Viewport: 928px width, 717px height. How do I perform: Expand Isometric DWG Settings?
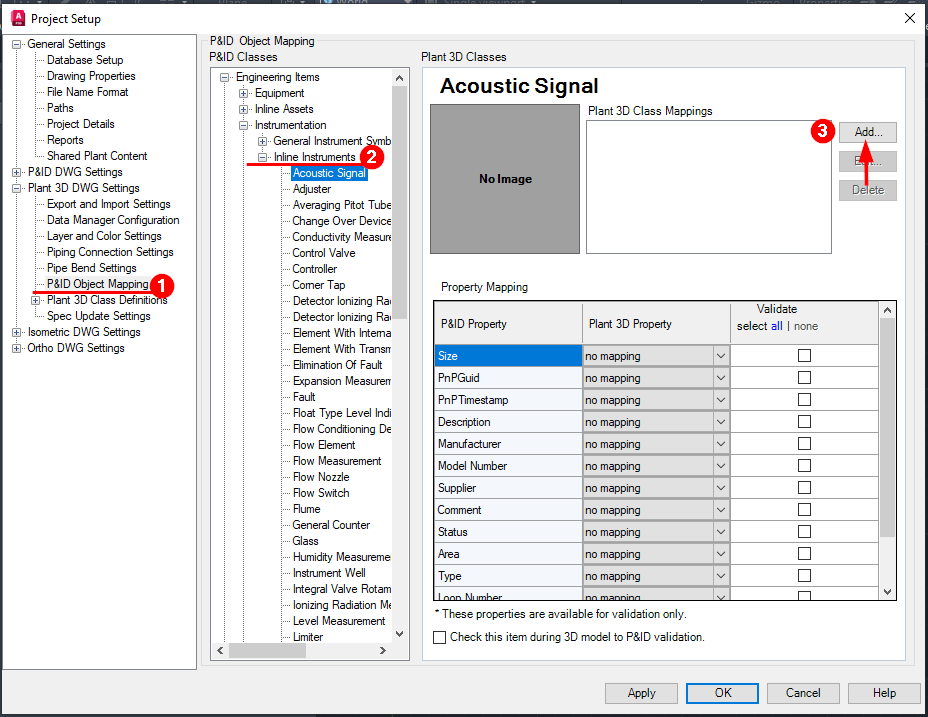[x=16, y=331]
